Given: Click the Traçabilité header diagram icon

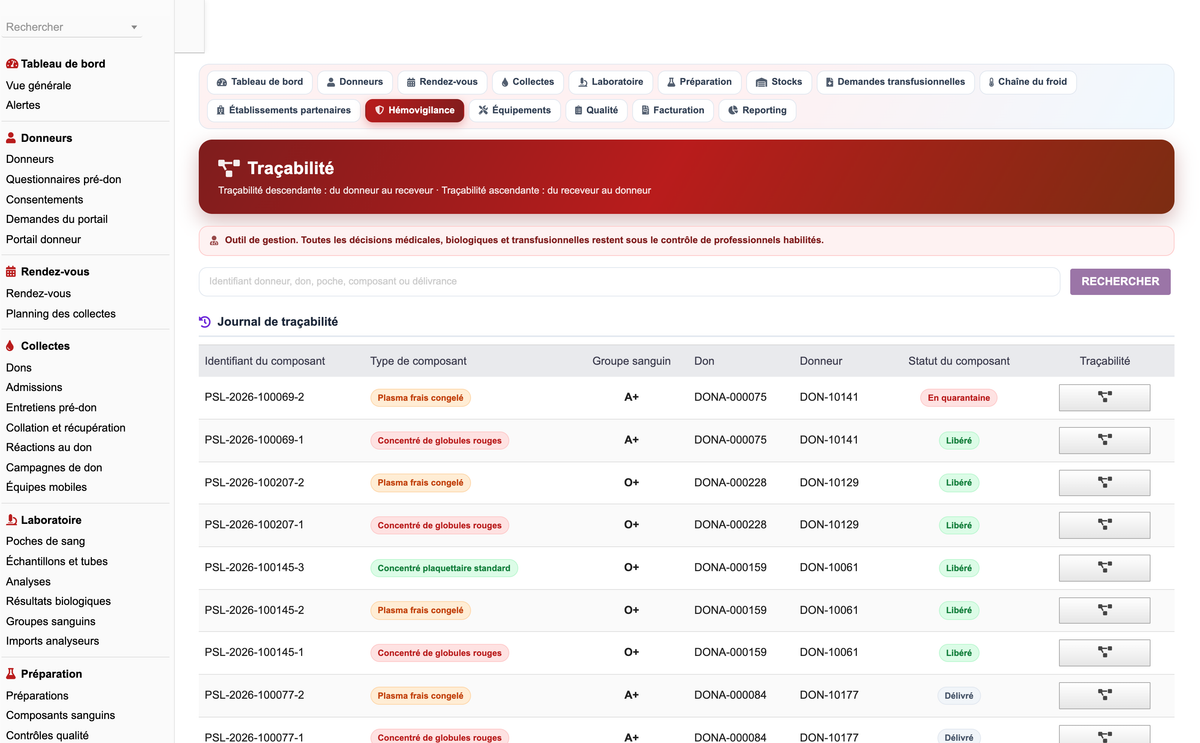Looking at the screenshot, I should 229,169.
